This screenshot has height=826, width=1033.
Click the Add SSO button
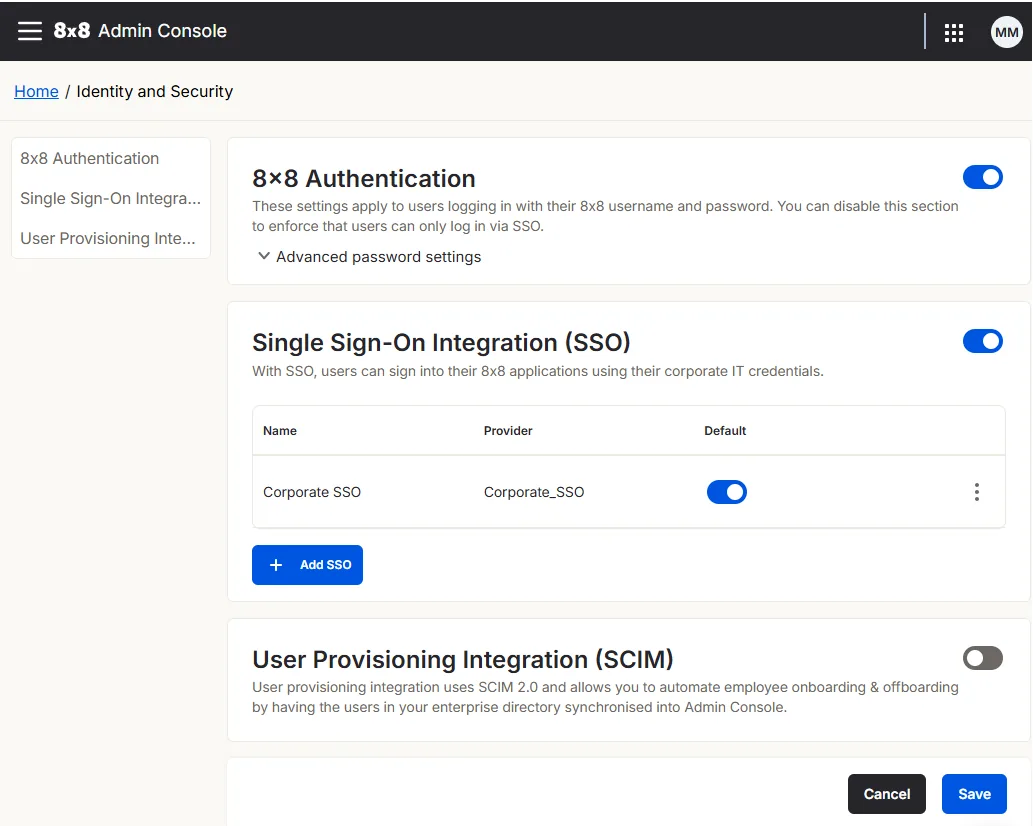pos(307,564)
